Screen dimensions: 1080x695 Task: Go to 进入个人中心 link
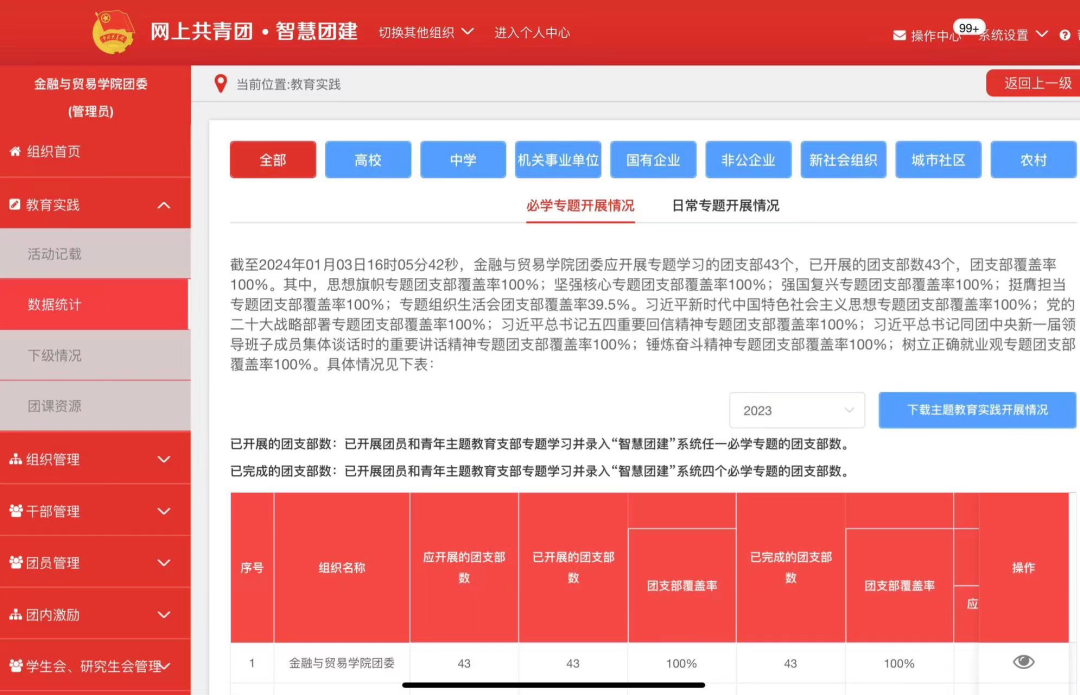tap(532, 32)
